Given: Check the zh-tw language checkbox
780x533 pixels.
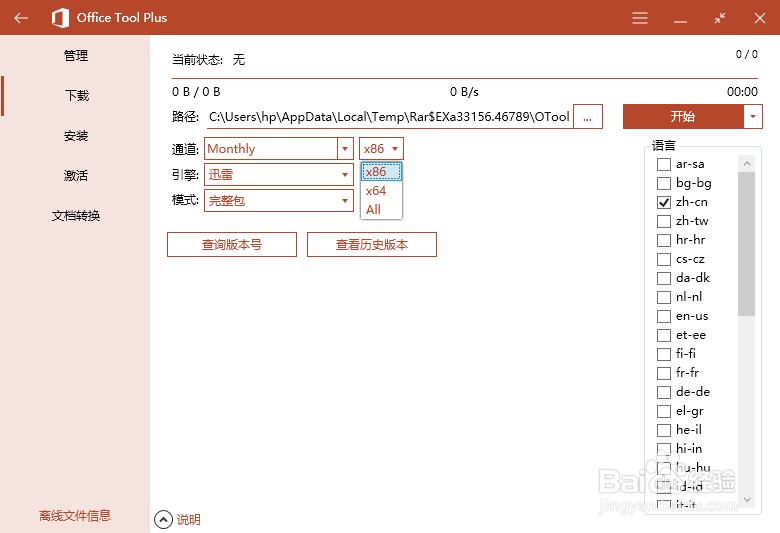Looking at the screenshot, I should tap(664, 221).
